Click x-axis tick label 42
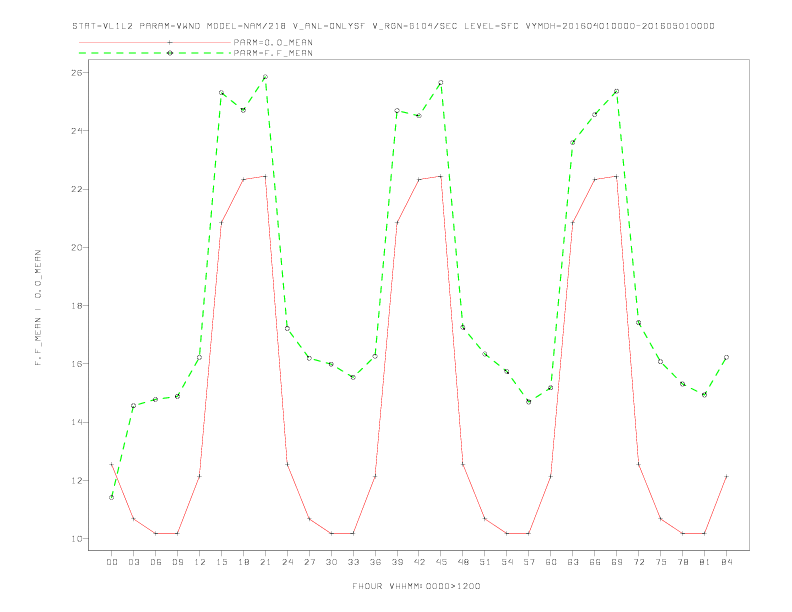This screenshot has width=792, height=612. [419, 562]
